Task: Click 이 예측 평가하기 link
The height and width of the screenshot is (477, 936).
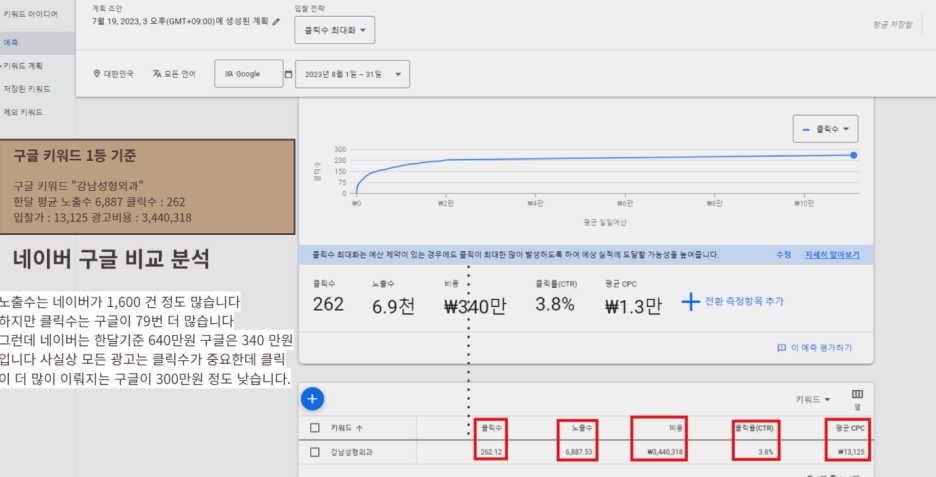Action: click(x=821, y=347)
